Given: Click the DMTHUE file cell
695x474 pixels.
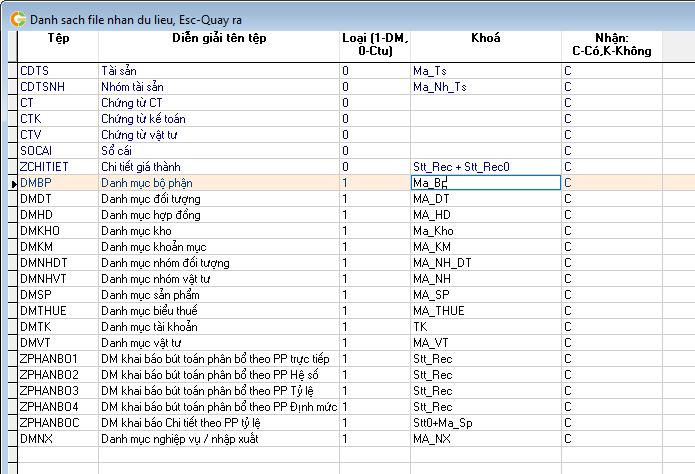Looking at the screenshot, I should coord(58,310).
